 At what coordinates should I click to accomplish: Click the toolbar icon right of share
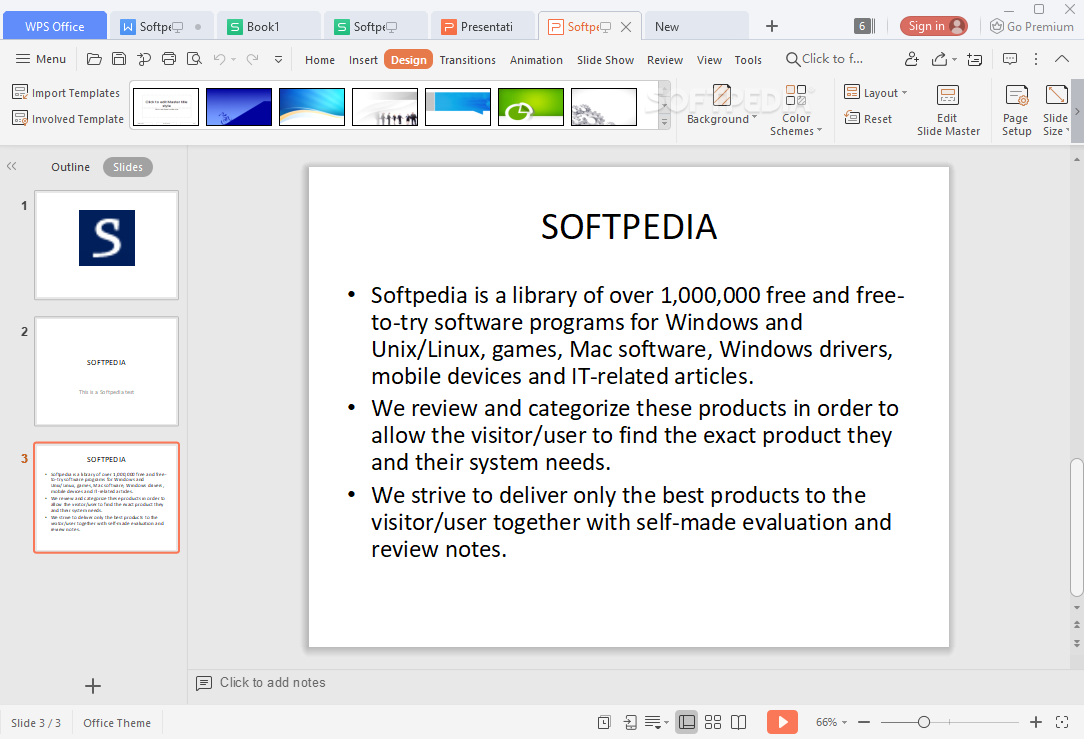point(974,59)
